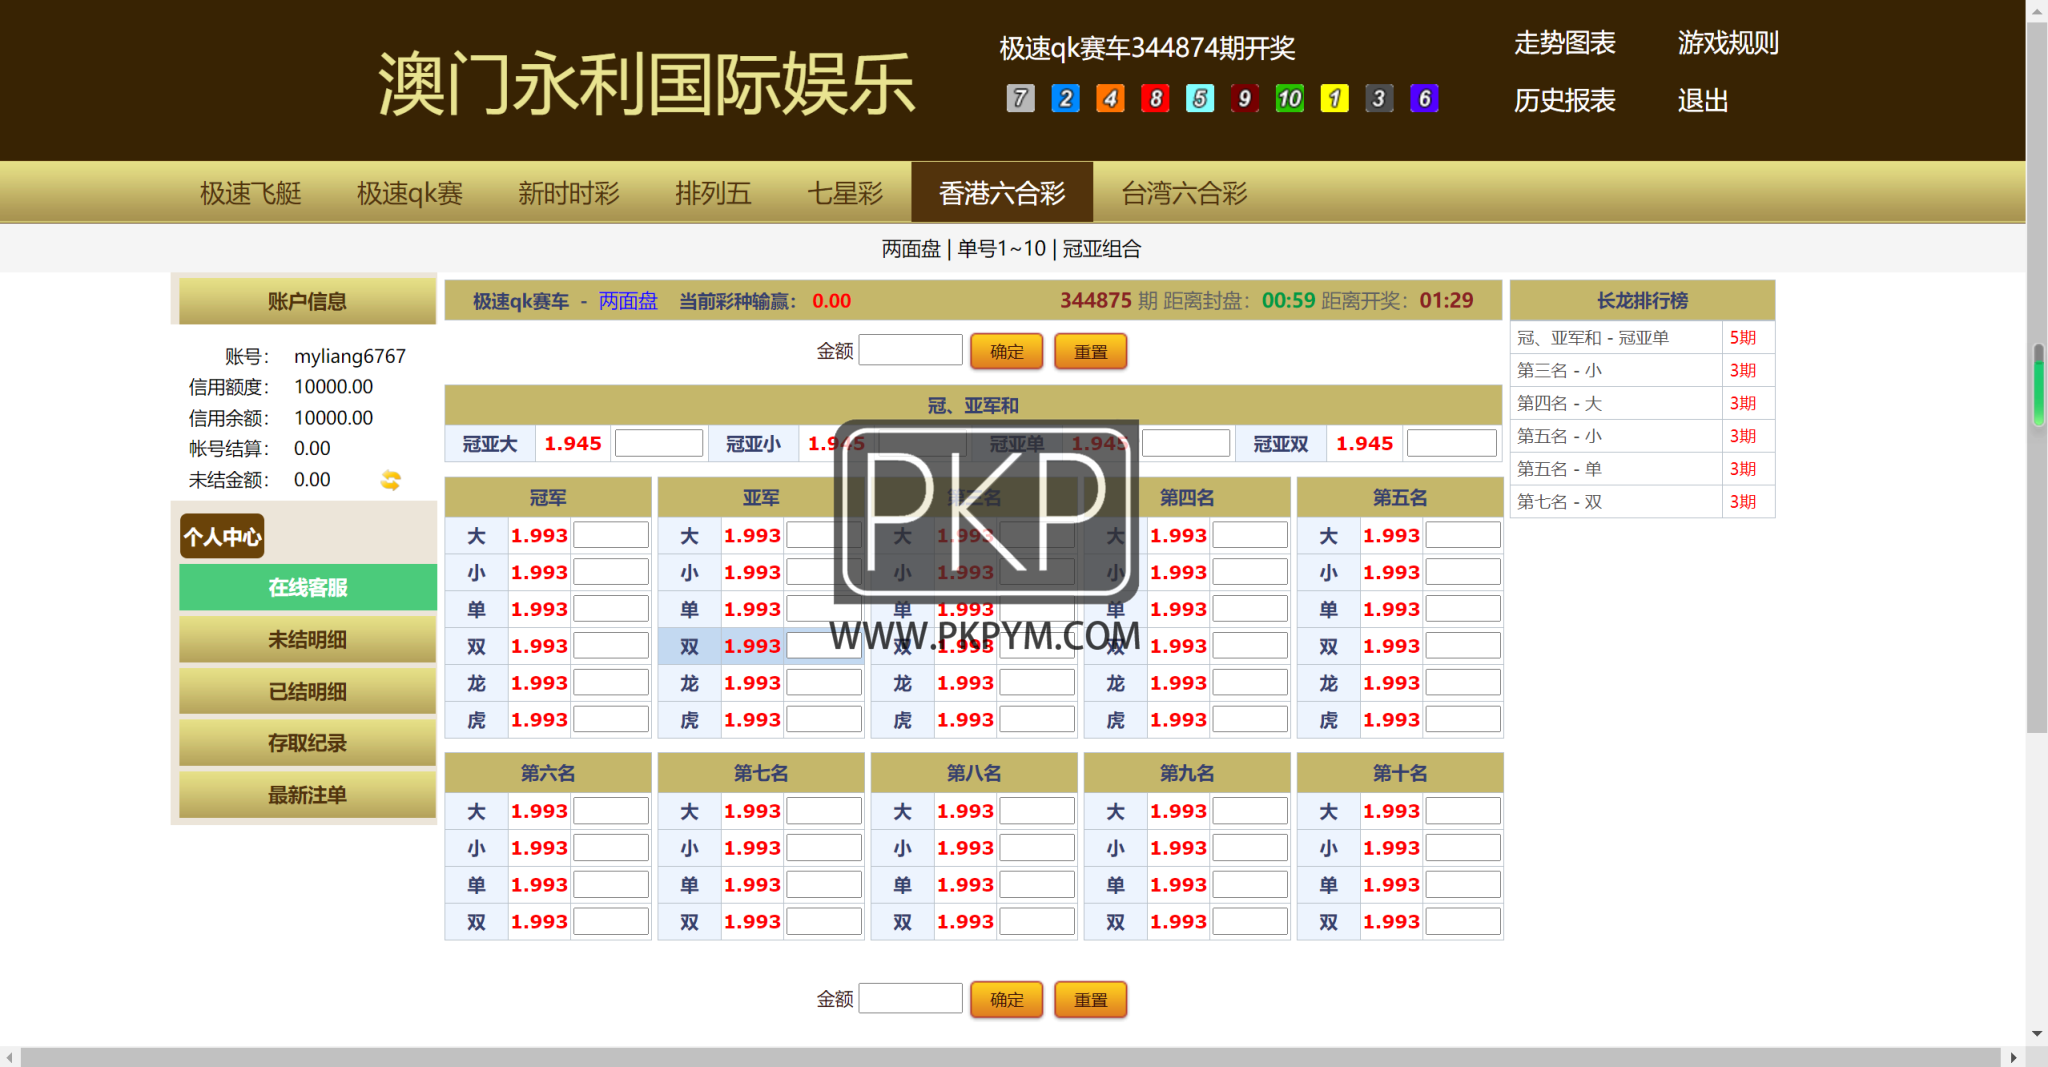This screenshot has height=1067, width=2048.
Task: Open the 已结明细 page
Action: [308, 691]
